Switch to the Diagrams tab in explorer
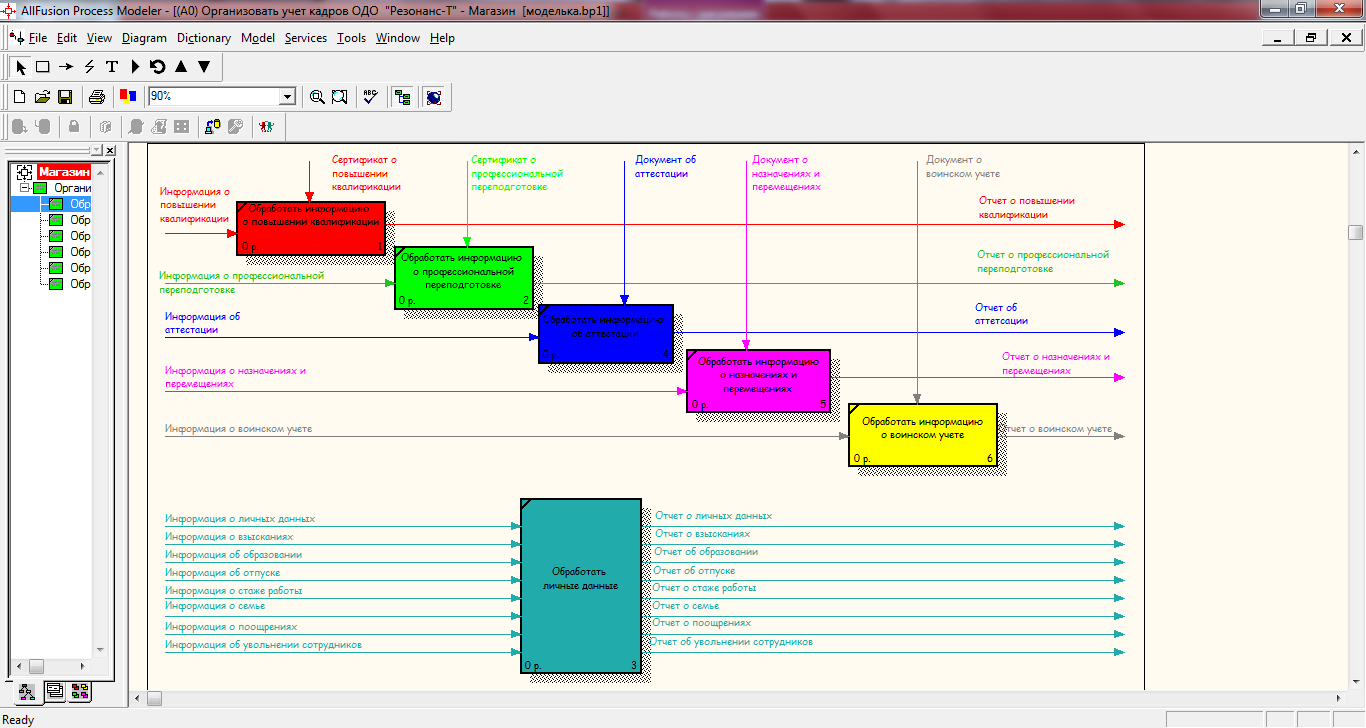1366x728 pixels. pos(54,690)
